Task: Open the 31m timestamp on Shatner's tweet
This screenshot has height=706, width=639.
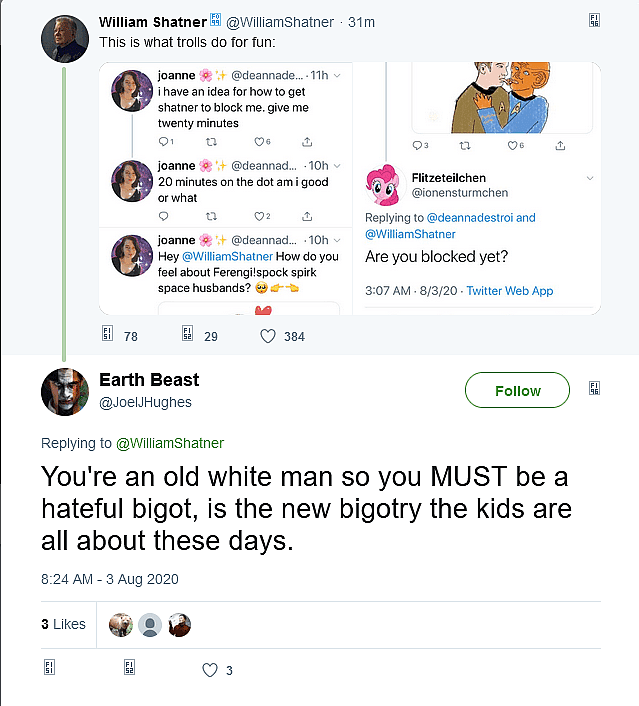Action: click(361, 22)
